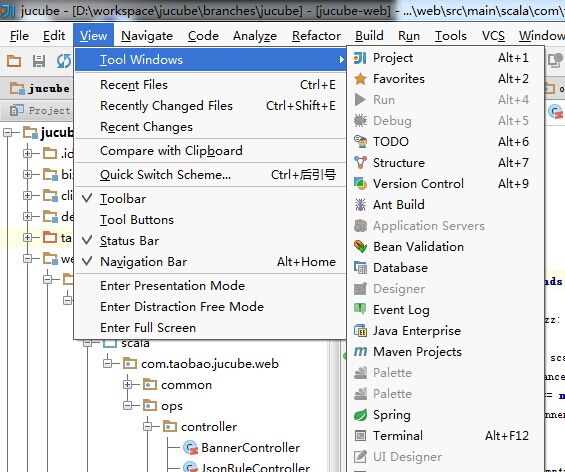
Task: Open the Code menu
Action: 203,36
